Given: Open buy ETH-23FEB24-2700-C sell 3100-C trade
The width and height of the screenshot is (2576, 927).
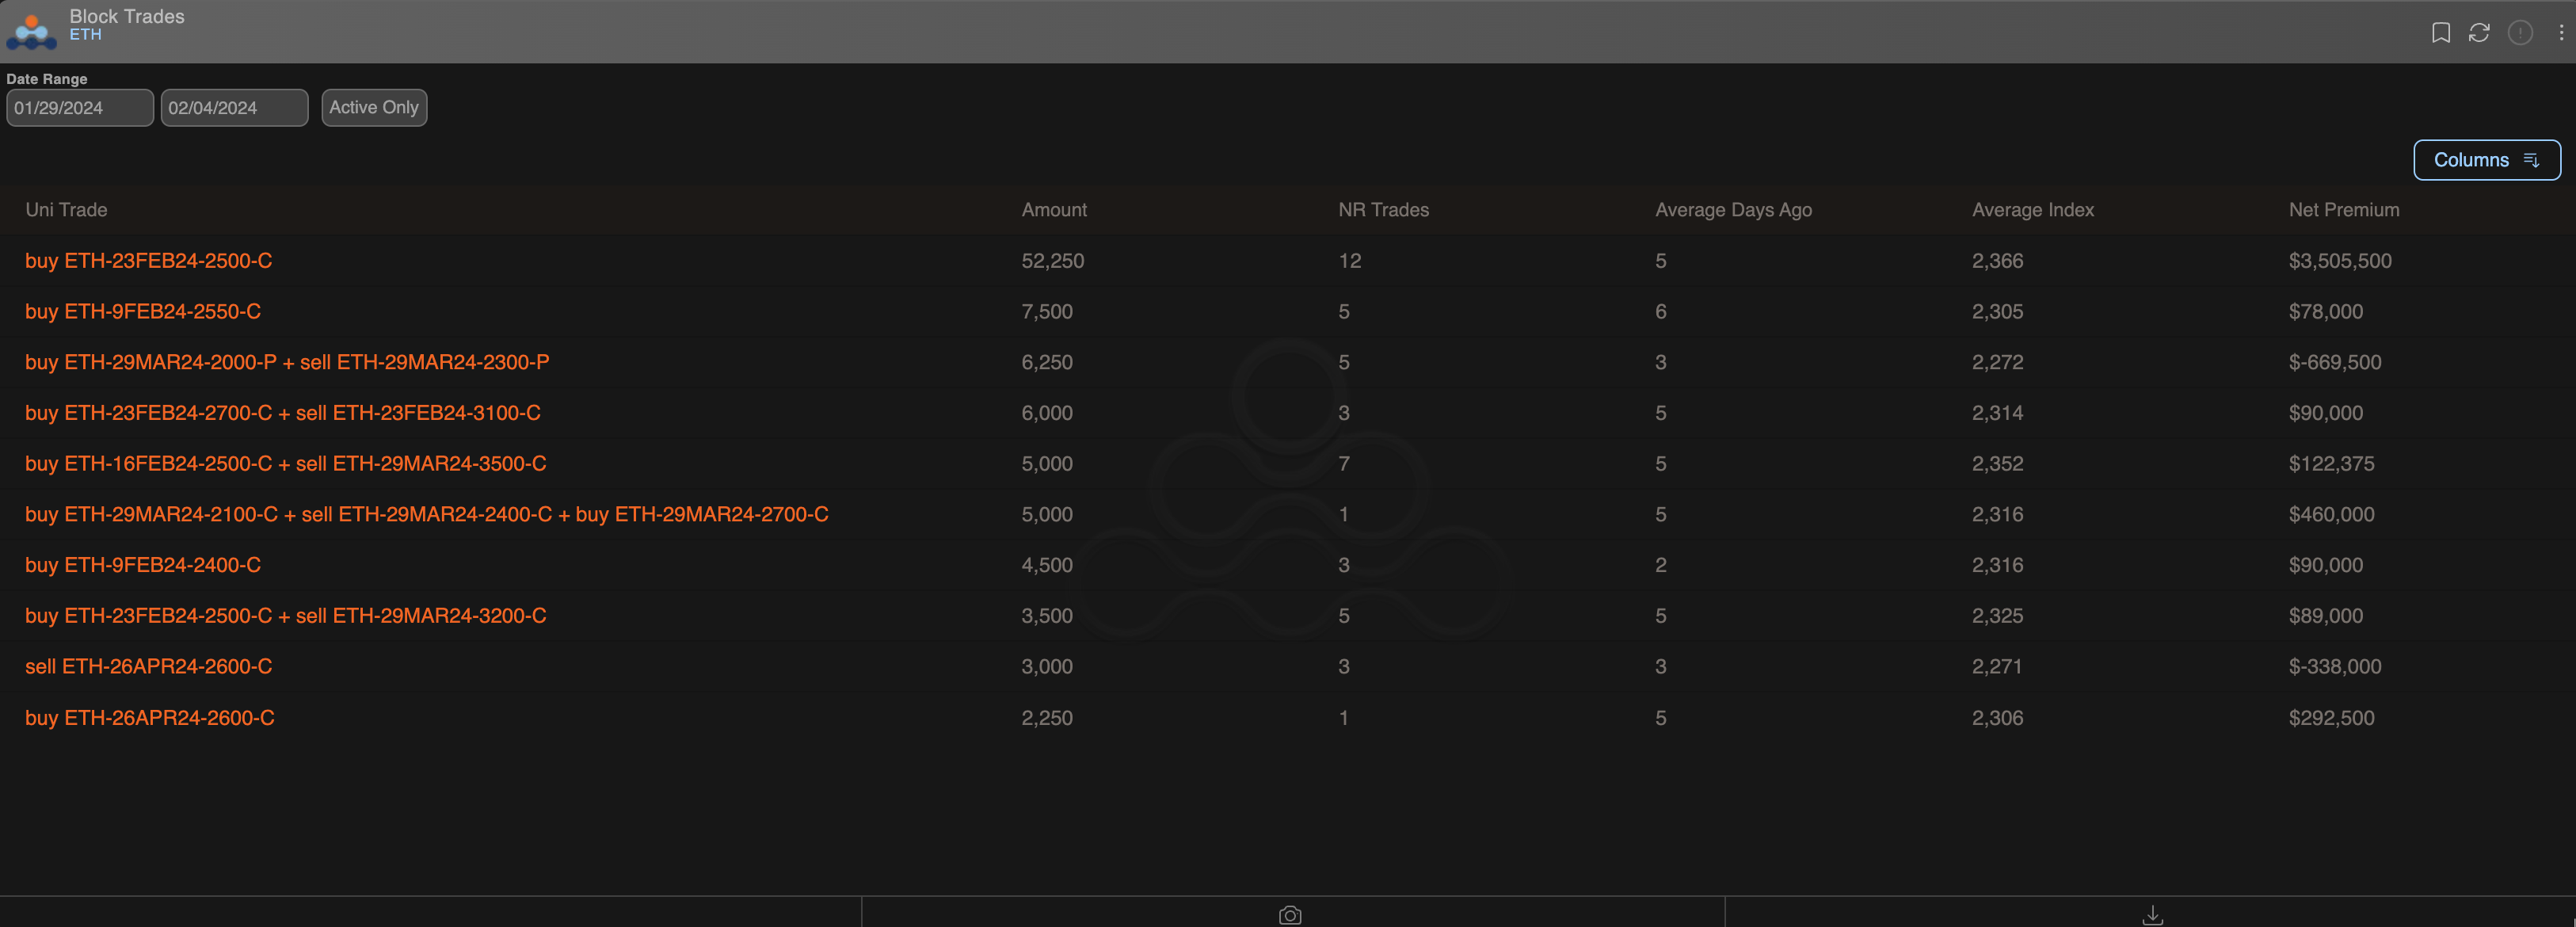Looking at the screenshot, I should 283,413.
